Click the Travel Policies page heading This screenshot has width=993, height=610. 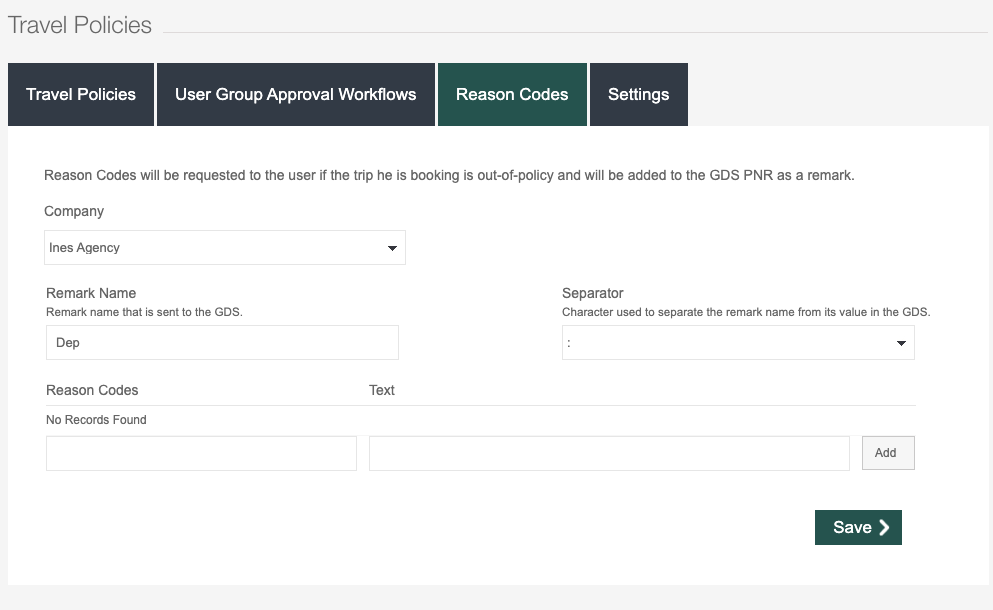click(80, 25)
